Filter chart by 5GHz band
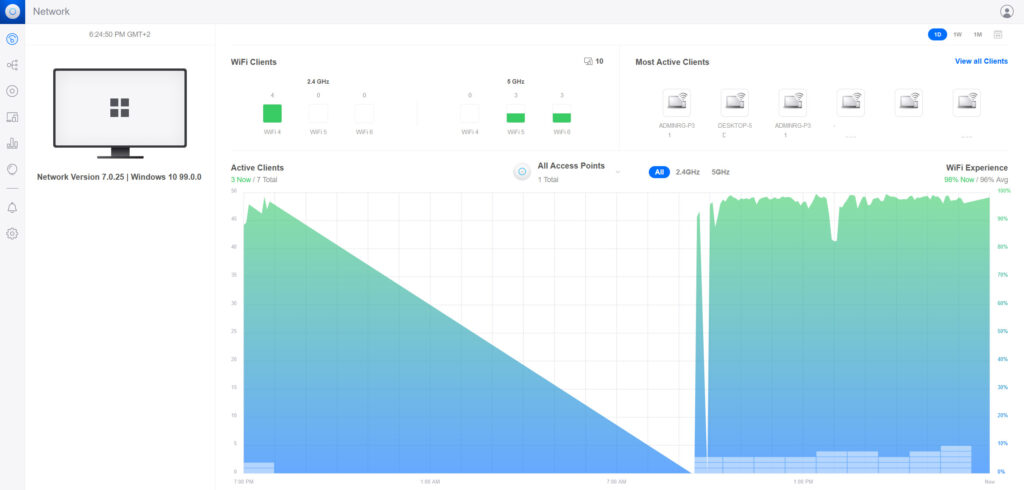1024x490 pixels. pos(720,172)
